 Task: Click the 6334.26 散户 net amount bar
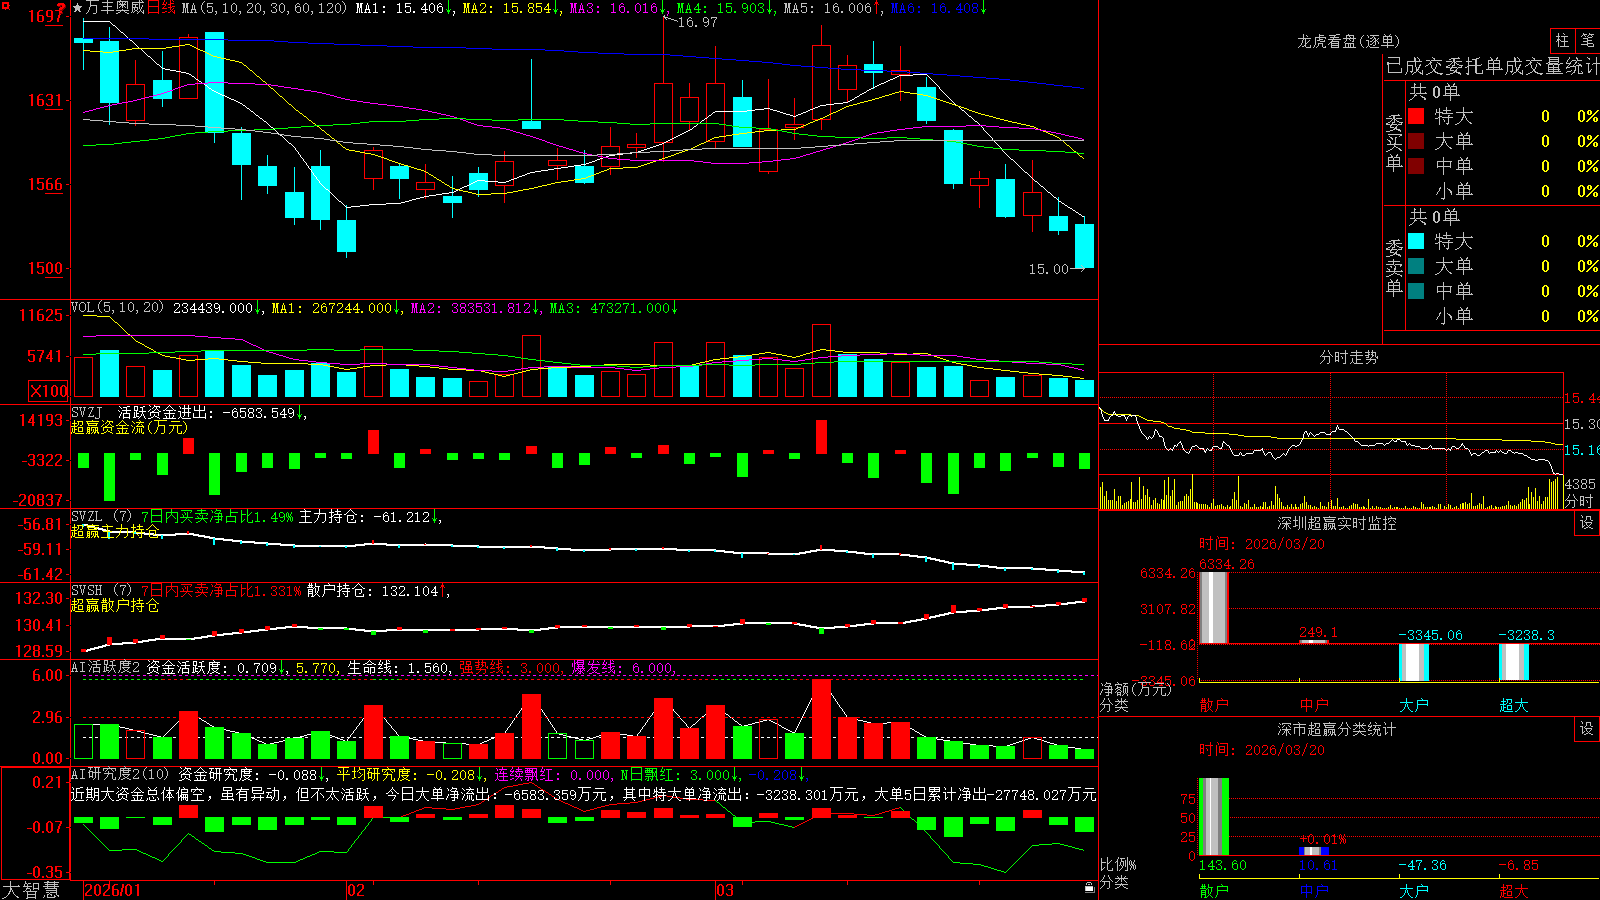1214,607
